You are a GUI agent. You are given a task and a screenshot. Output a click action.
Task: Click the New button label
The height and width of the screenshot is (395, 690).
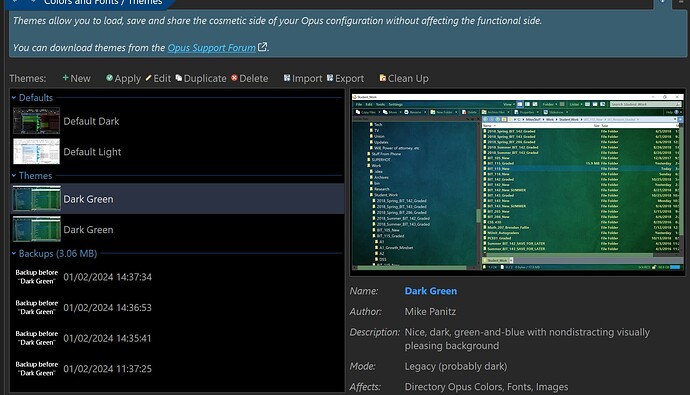80,78
